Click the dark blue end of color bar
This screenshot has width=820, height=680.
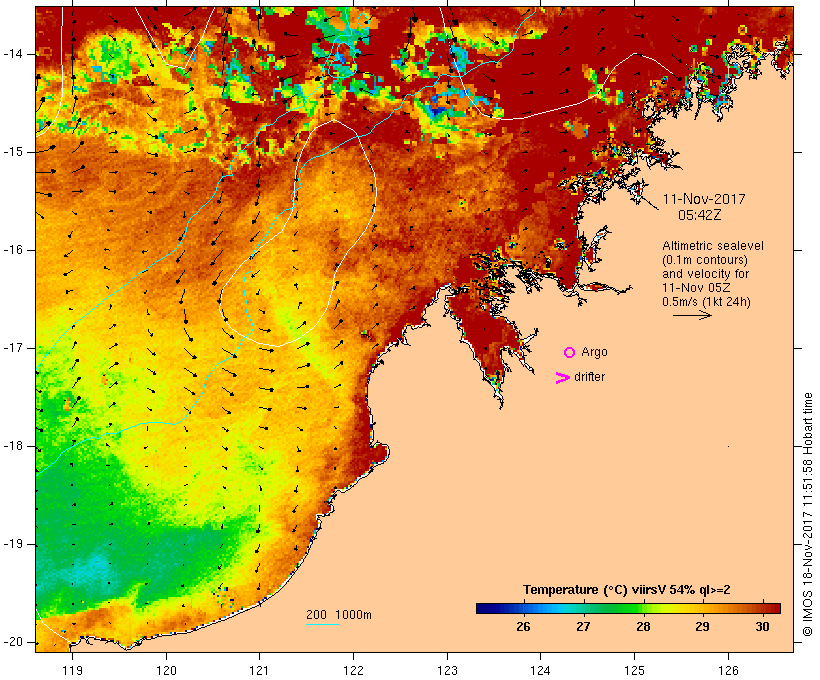pyautogui.click(x=483, y=608)
